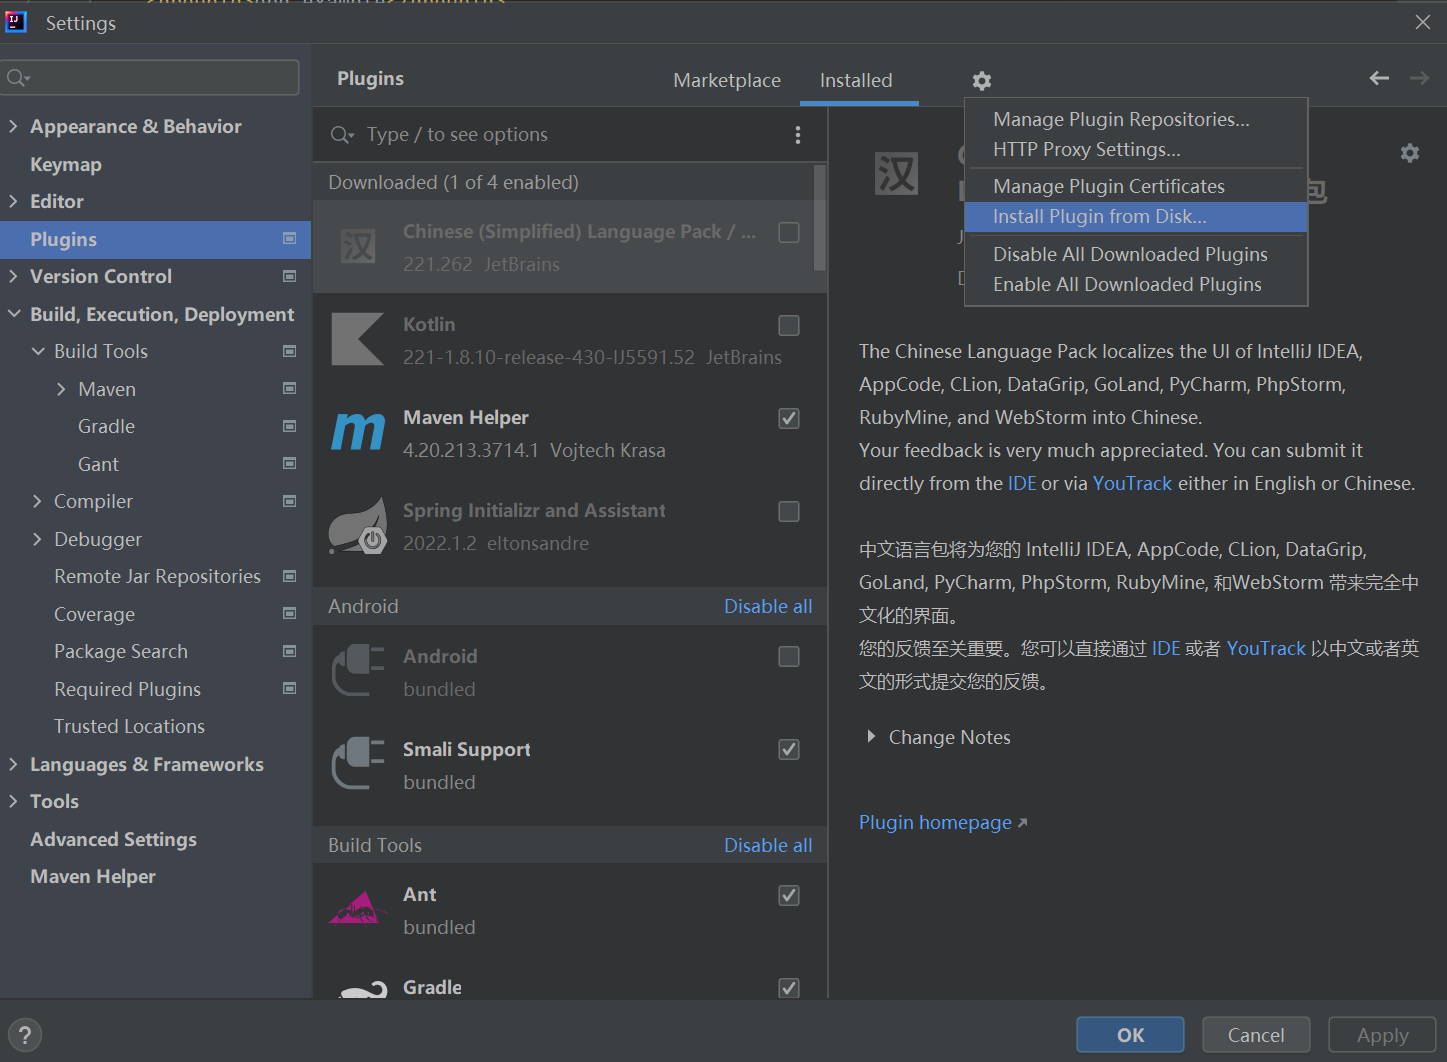Expand the Editor settings node
1447x1062 pixels.
14,201
